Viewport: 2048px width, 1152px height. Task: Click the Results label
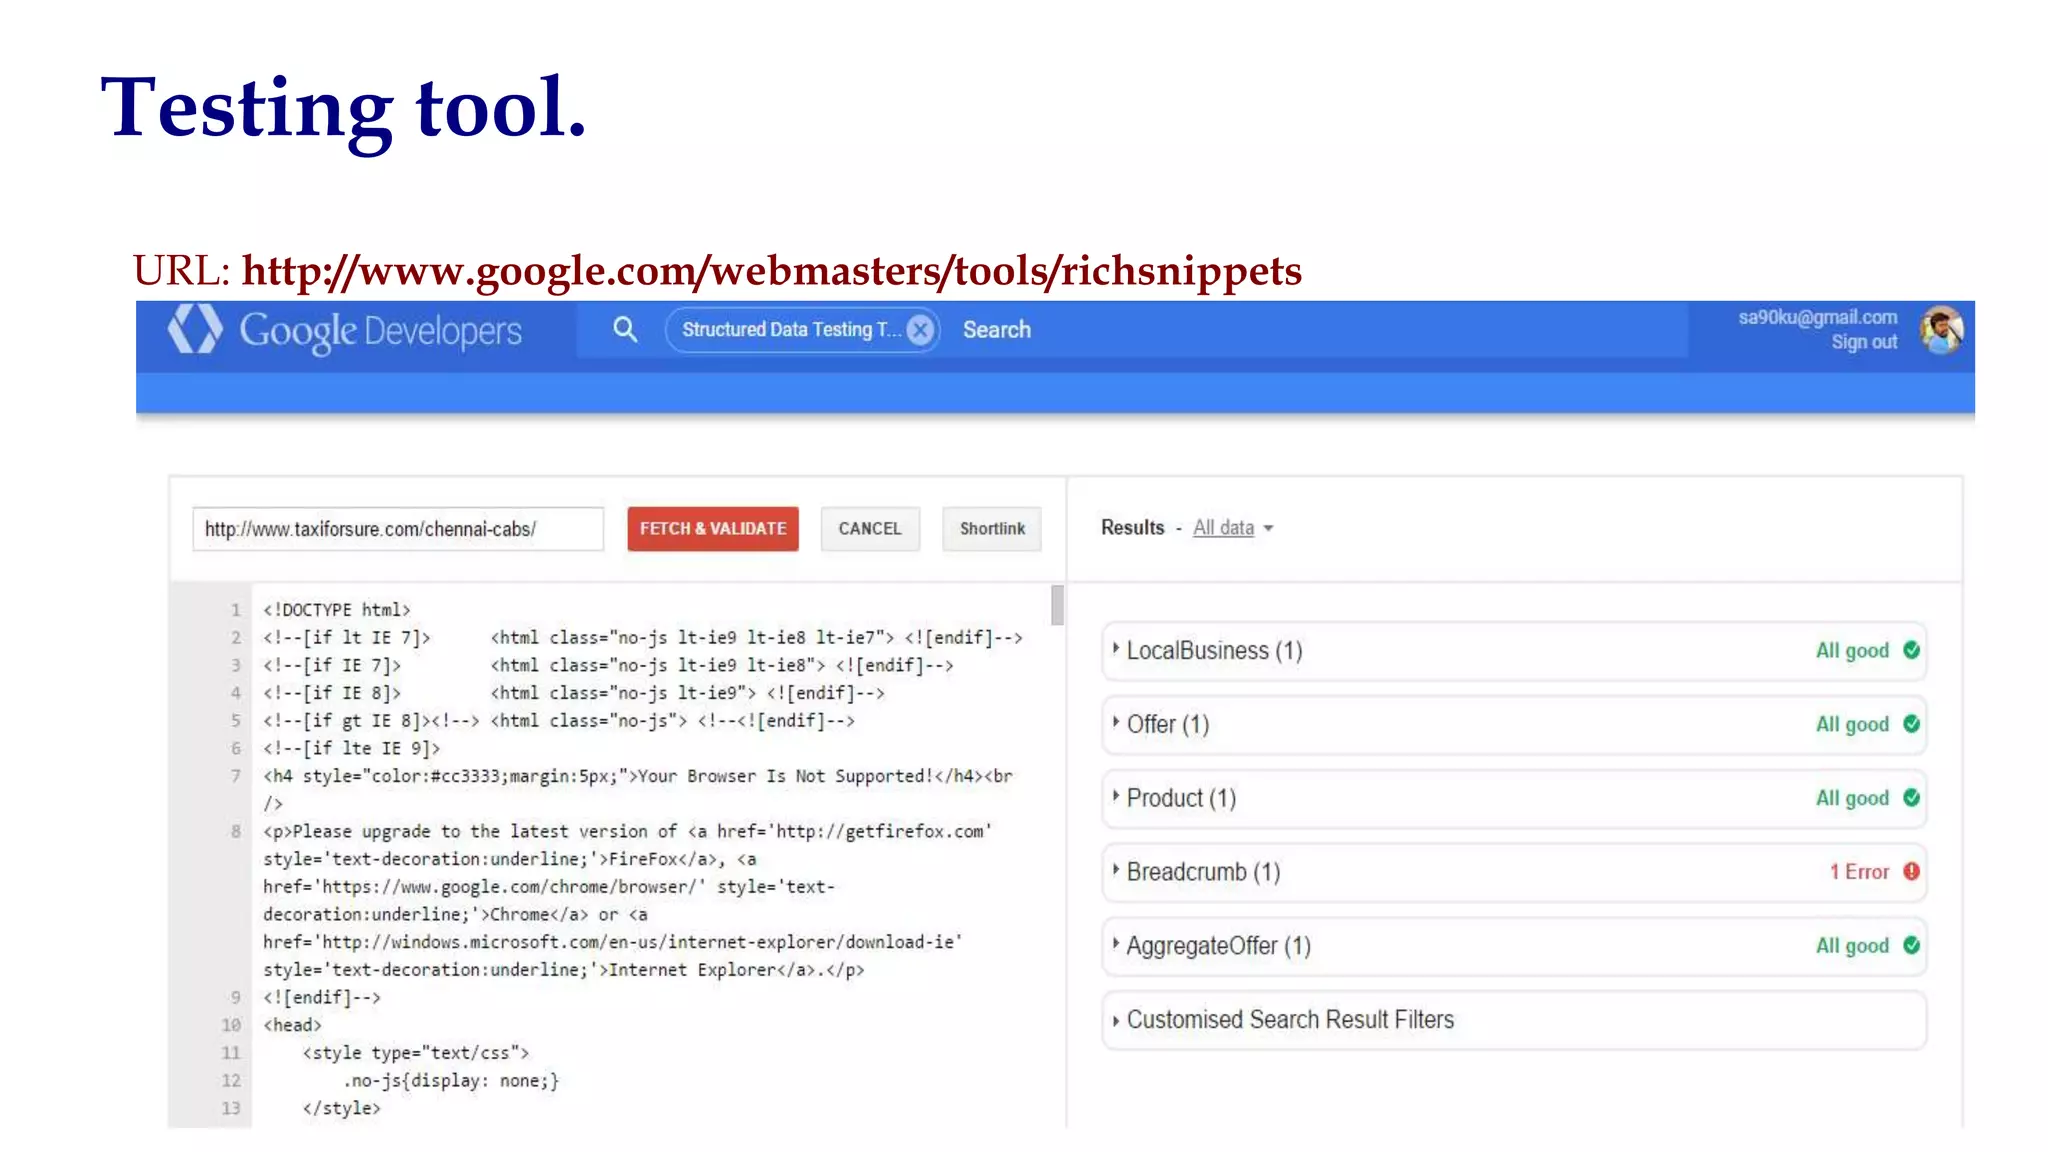click(x=1133, y=528)
